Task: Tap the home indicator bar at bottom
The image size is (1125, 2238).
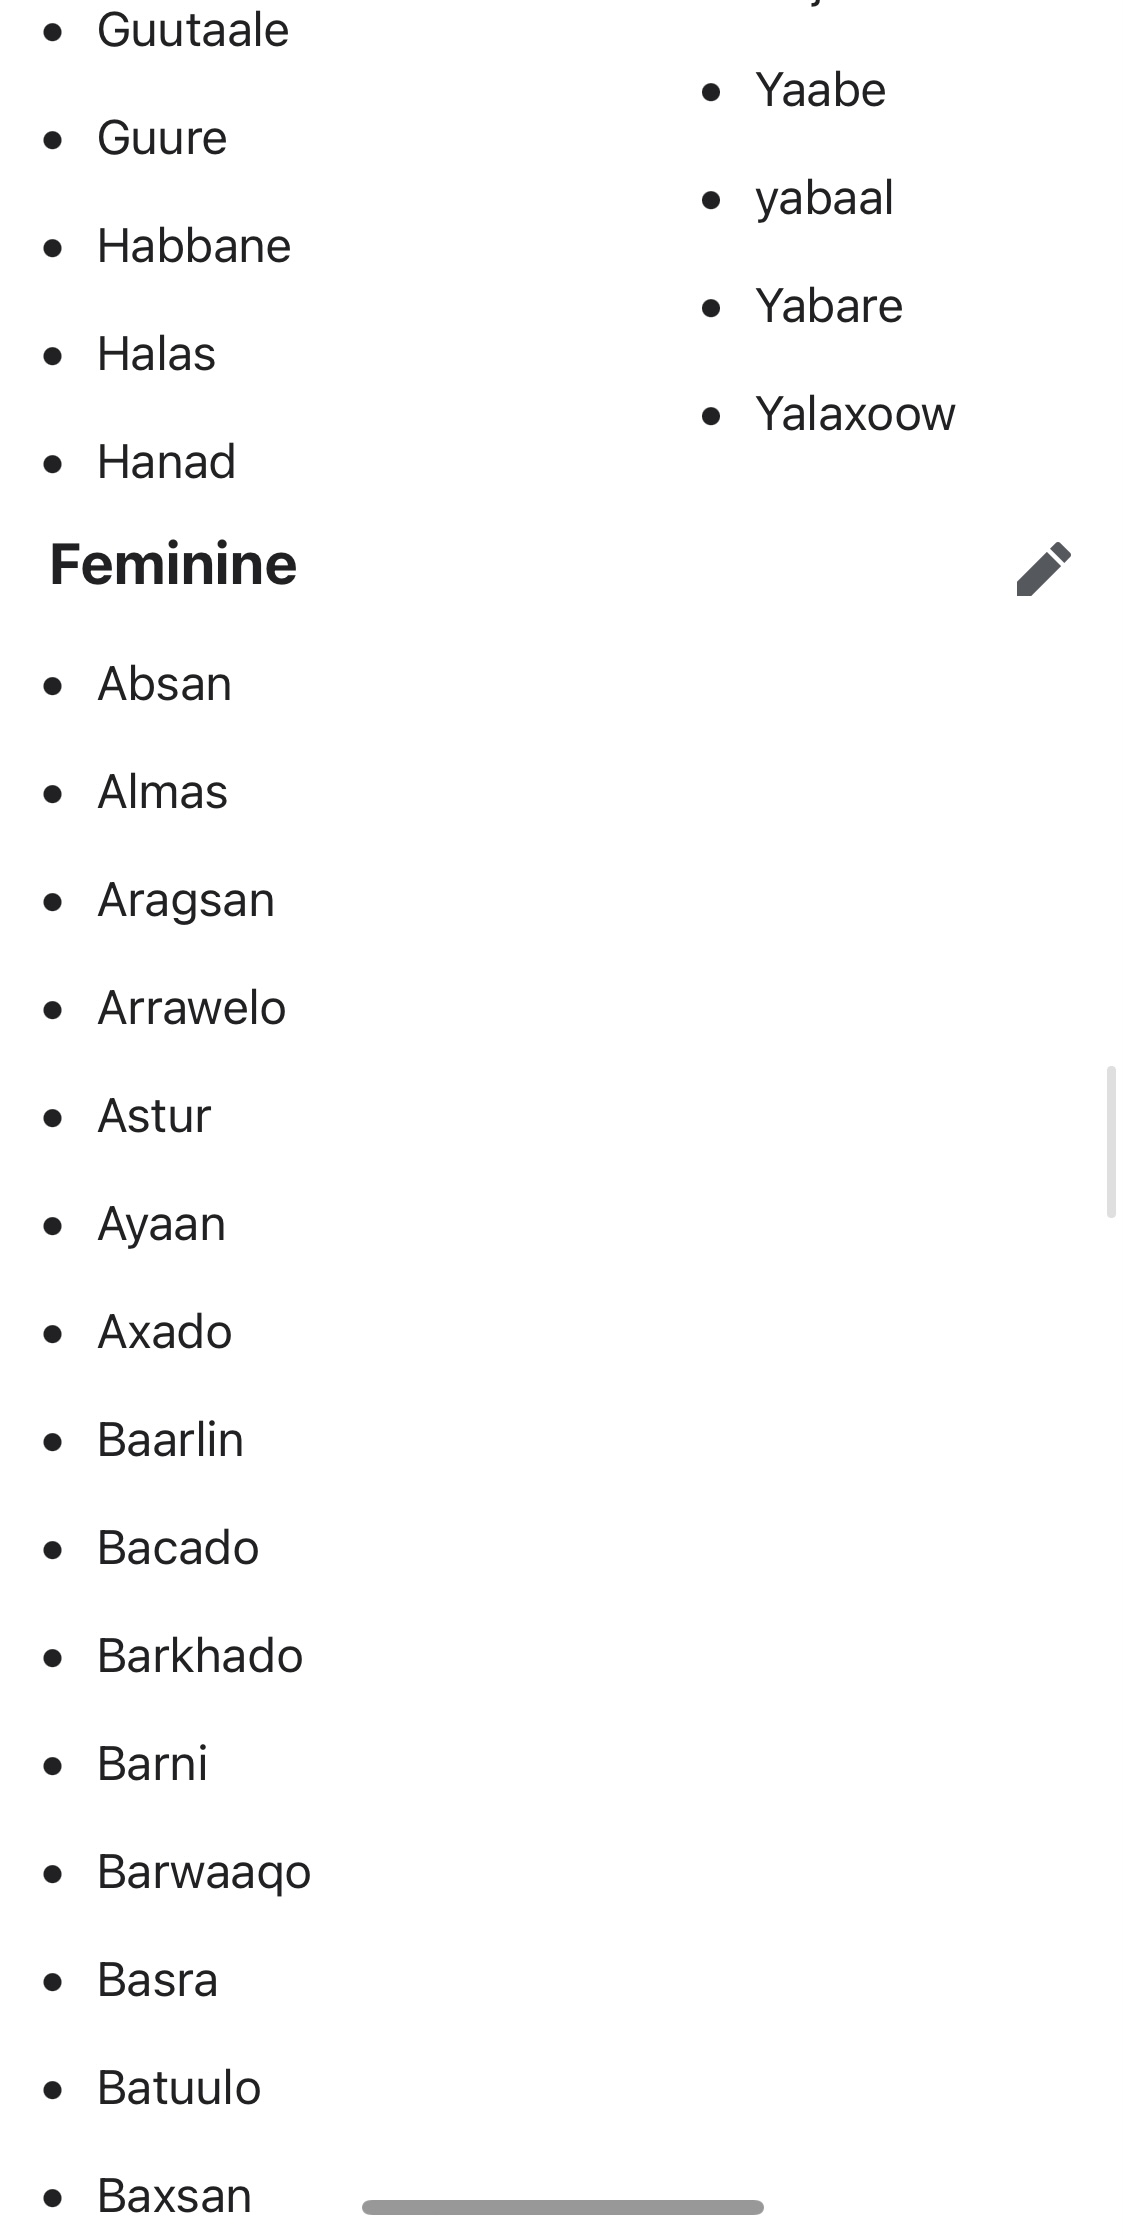Action: click(563, 2207)
